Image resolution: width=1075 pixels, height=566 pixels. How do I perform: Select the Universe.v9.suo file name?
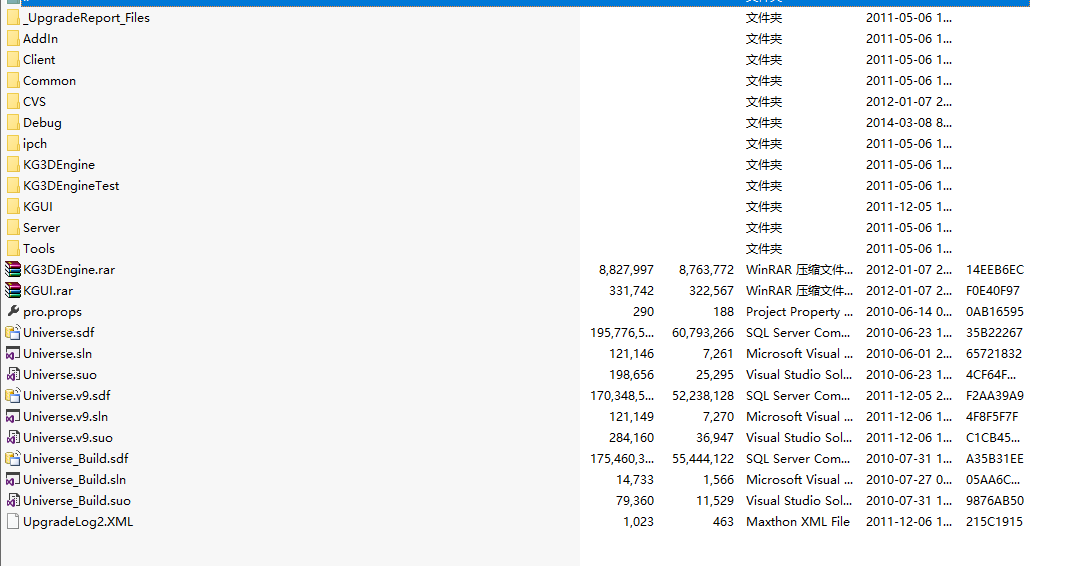point(68,438)
